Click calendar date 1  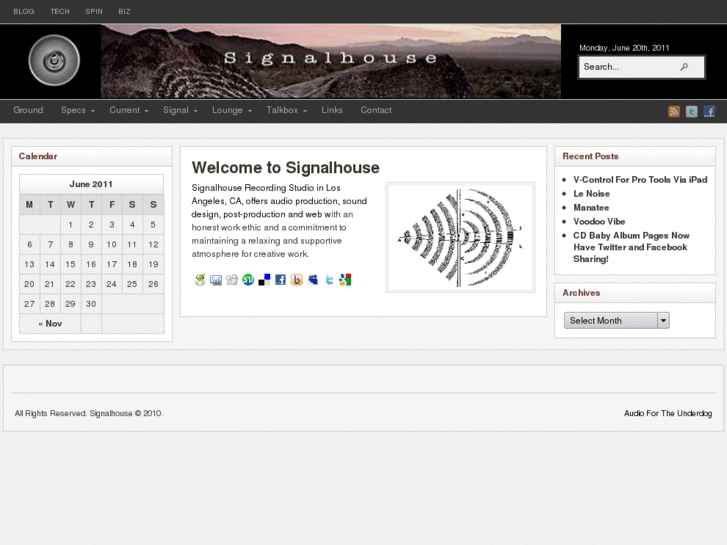tap(70, 224)
